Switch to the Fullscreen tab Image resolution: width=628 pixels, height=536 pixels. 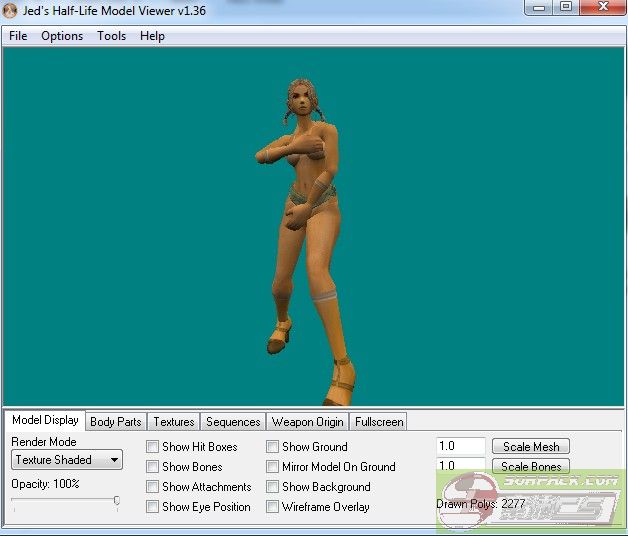[379, 422]
